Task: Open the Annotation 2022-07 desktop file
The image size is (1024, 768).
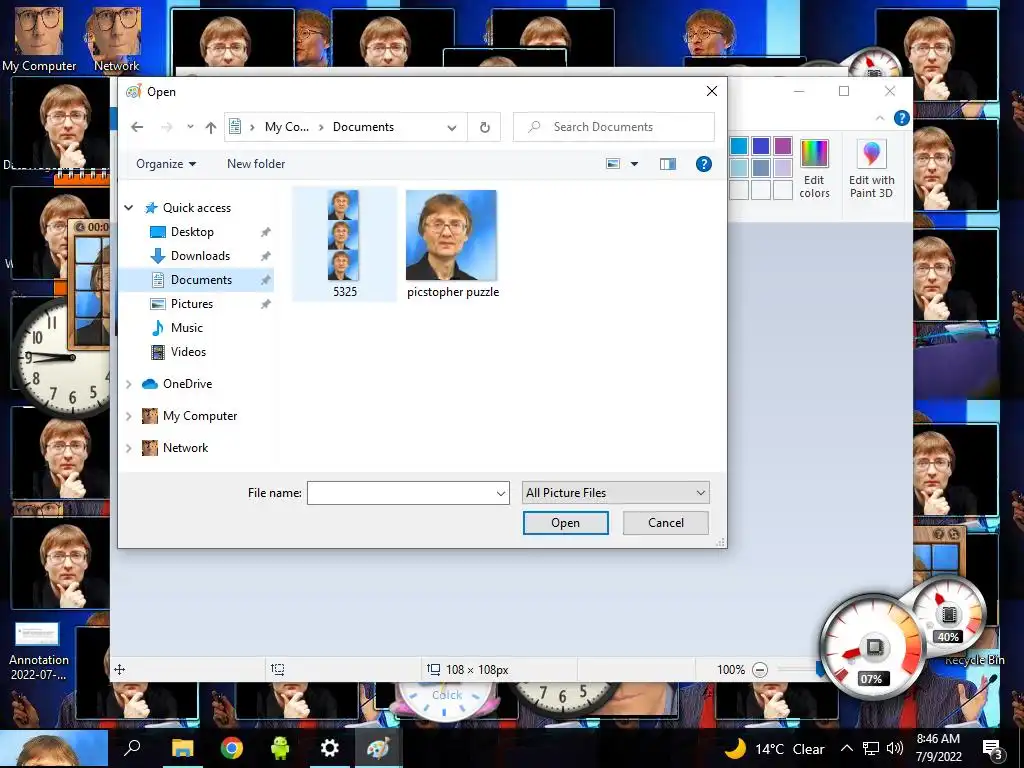Action: pyautogui.click(x=38, y=651)
